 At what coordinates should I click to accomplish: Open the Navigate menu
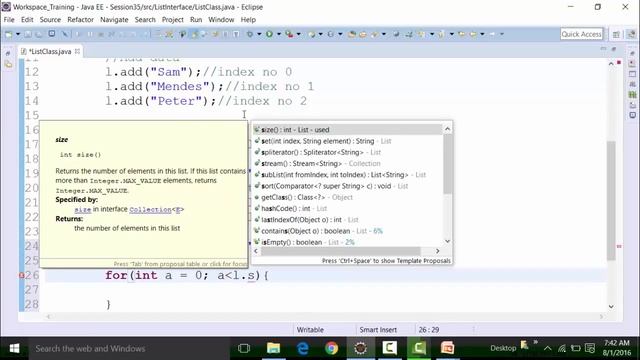pyautogui.click(x=114, y=20)
